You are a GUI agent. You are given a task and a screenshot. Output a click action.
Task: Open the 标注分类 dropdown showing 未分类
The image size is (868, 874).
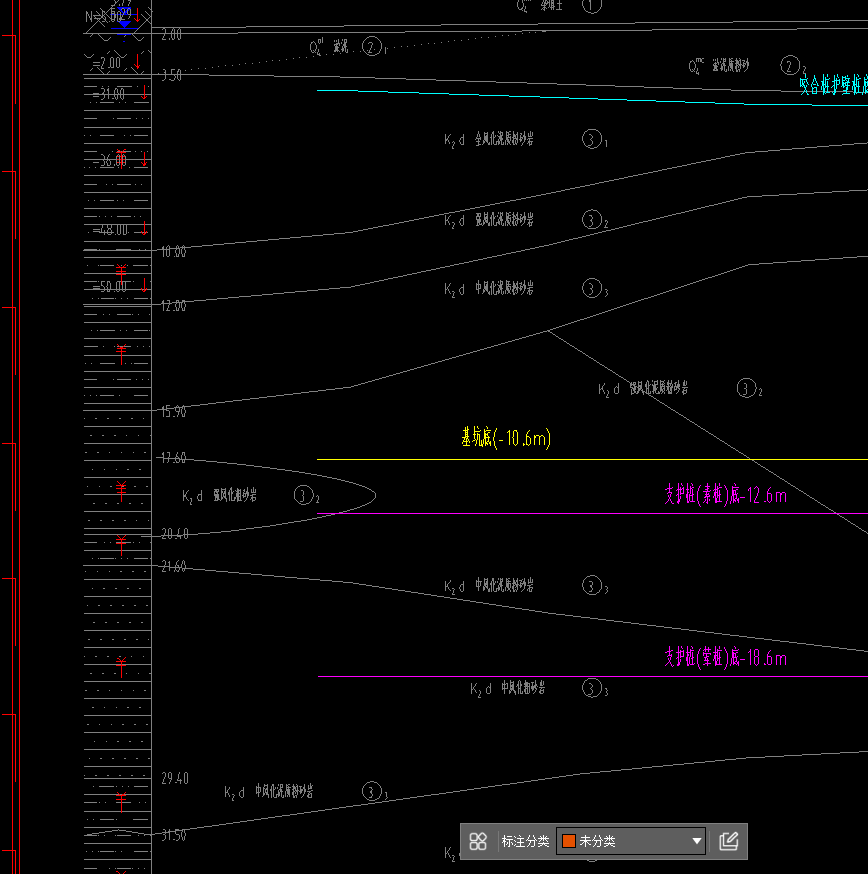coord(631,841)
